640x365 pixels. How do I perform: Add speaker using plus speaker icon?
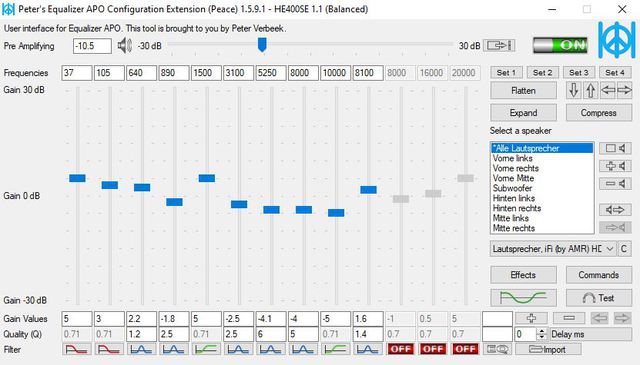[x=615, y=166]
